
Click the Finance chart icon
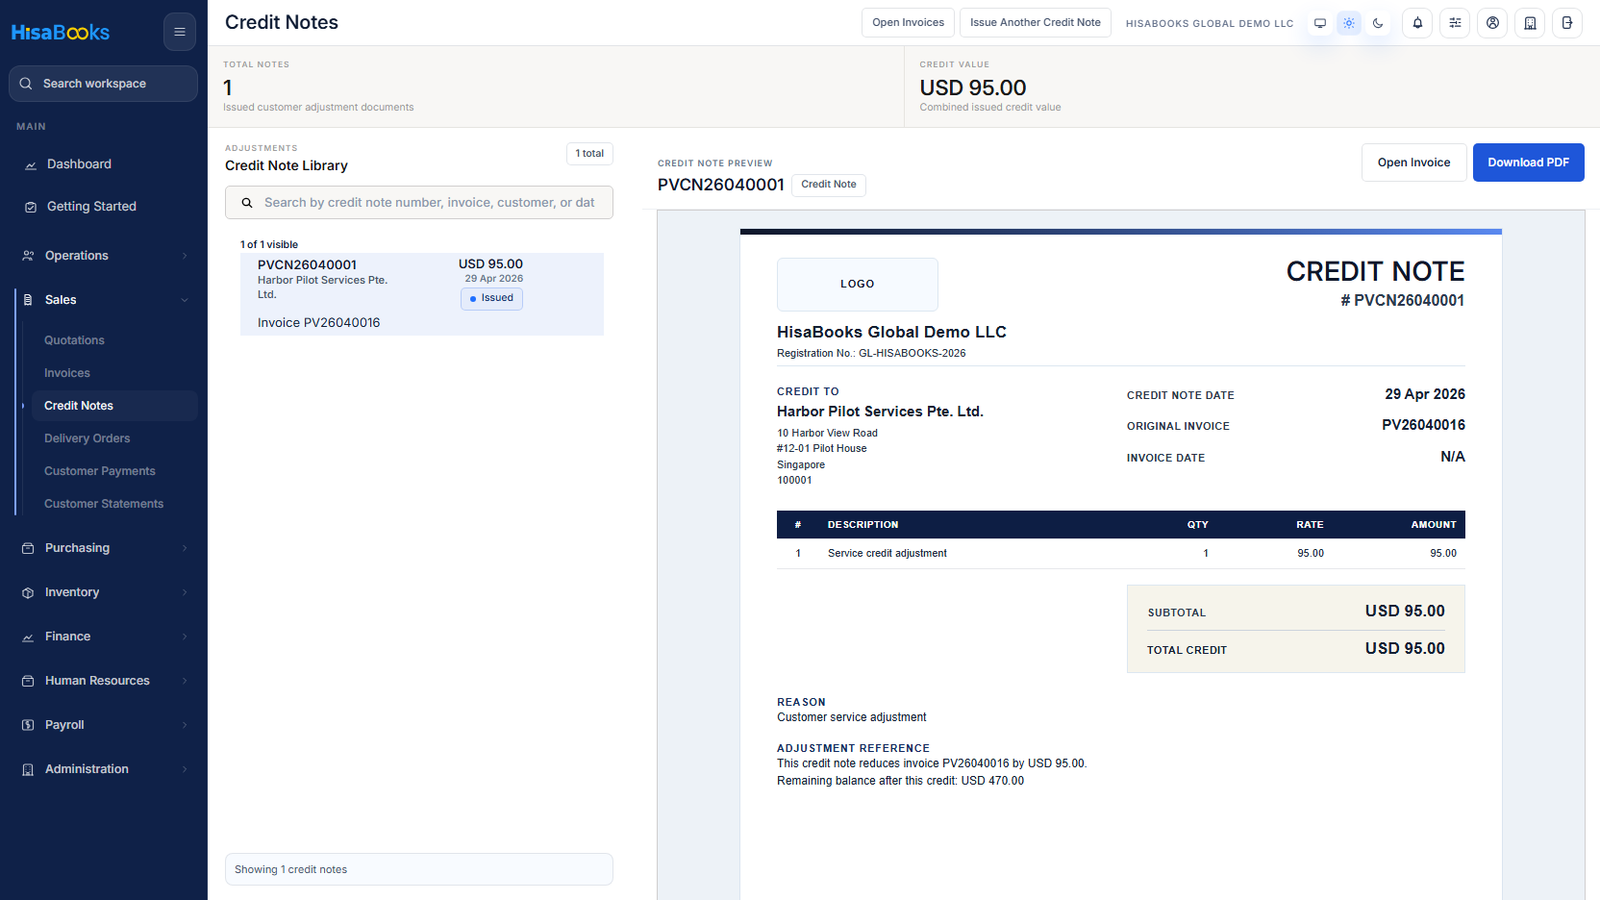[28, 637]
